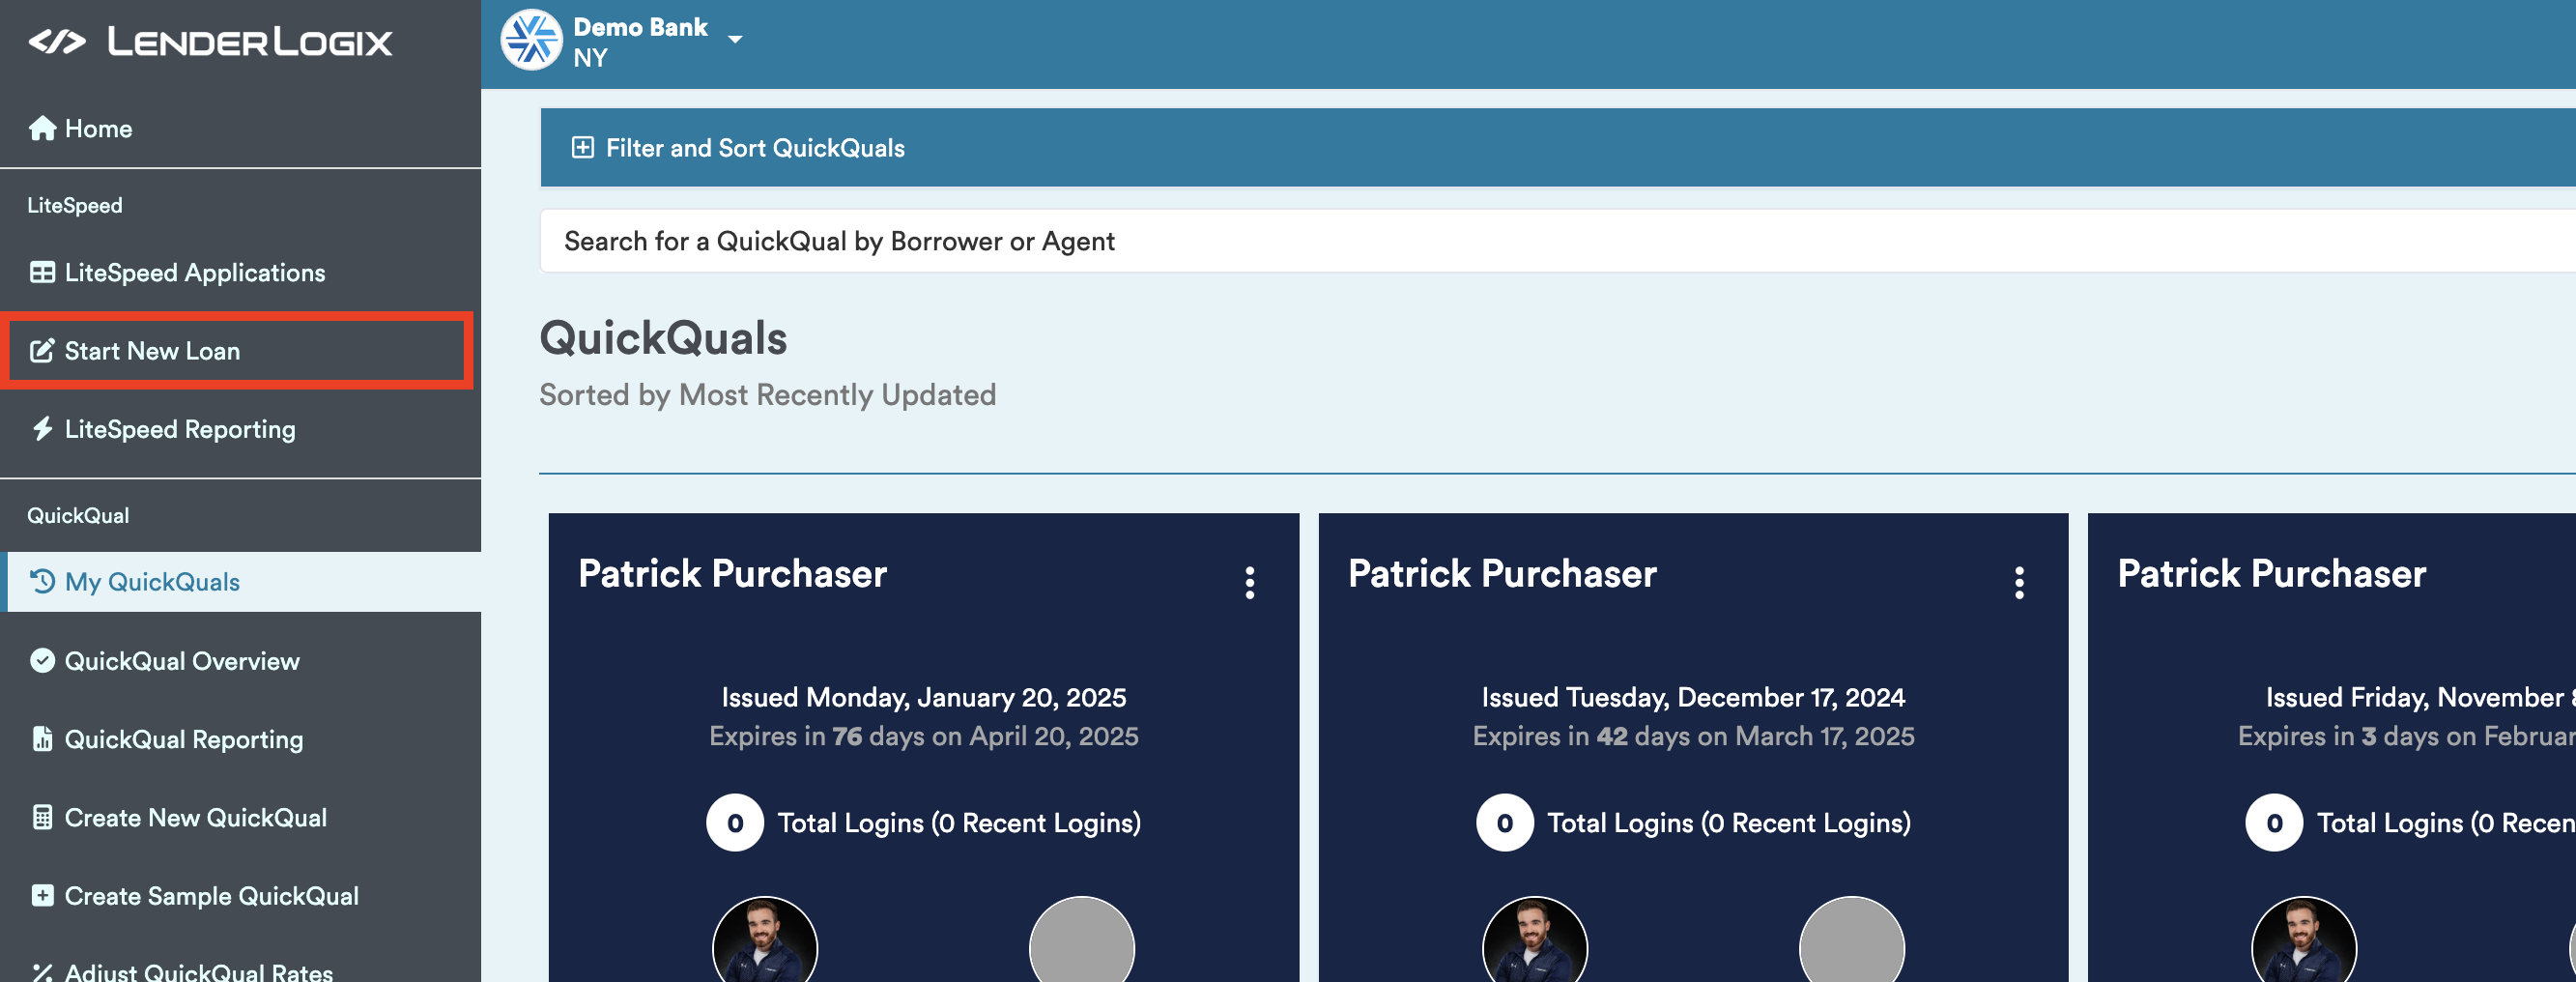
Task: Click Patrick Purchaser on the December 17 card
Action: pos(1503,574)
